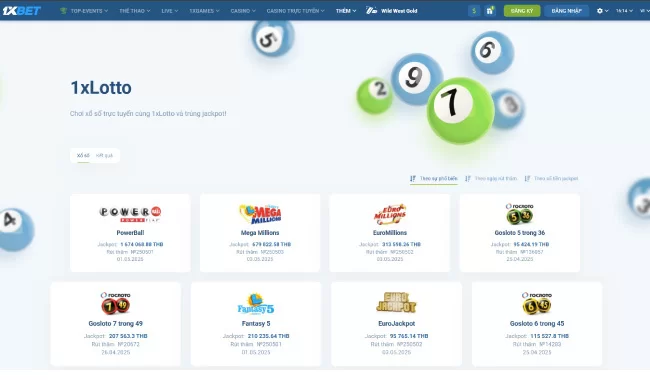Viewport: 650px width, 380px height.
Task: Open the Mega Millions lottery logo
Action: click(x=260, y=214)
